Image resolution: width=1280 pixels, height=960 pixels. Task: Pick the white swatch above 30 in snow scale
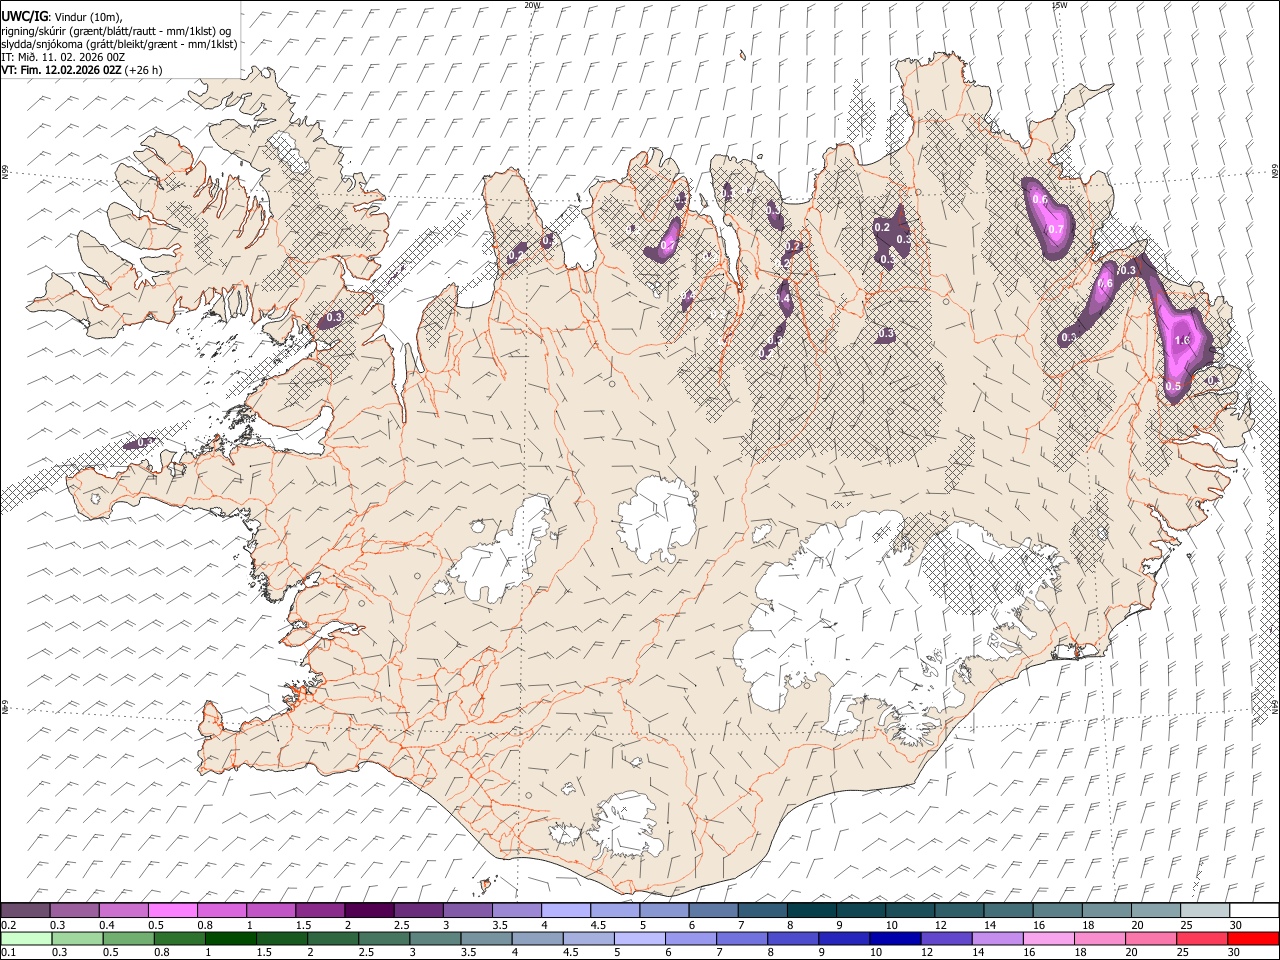[x=1255, y=910]
